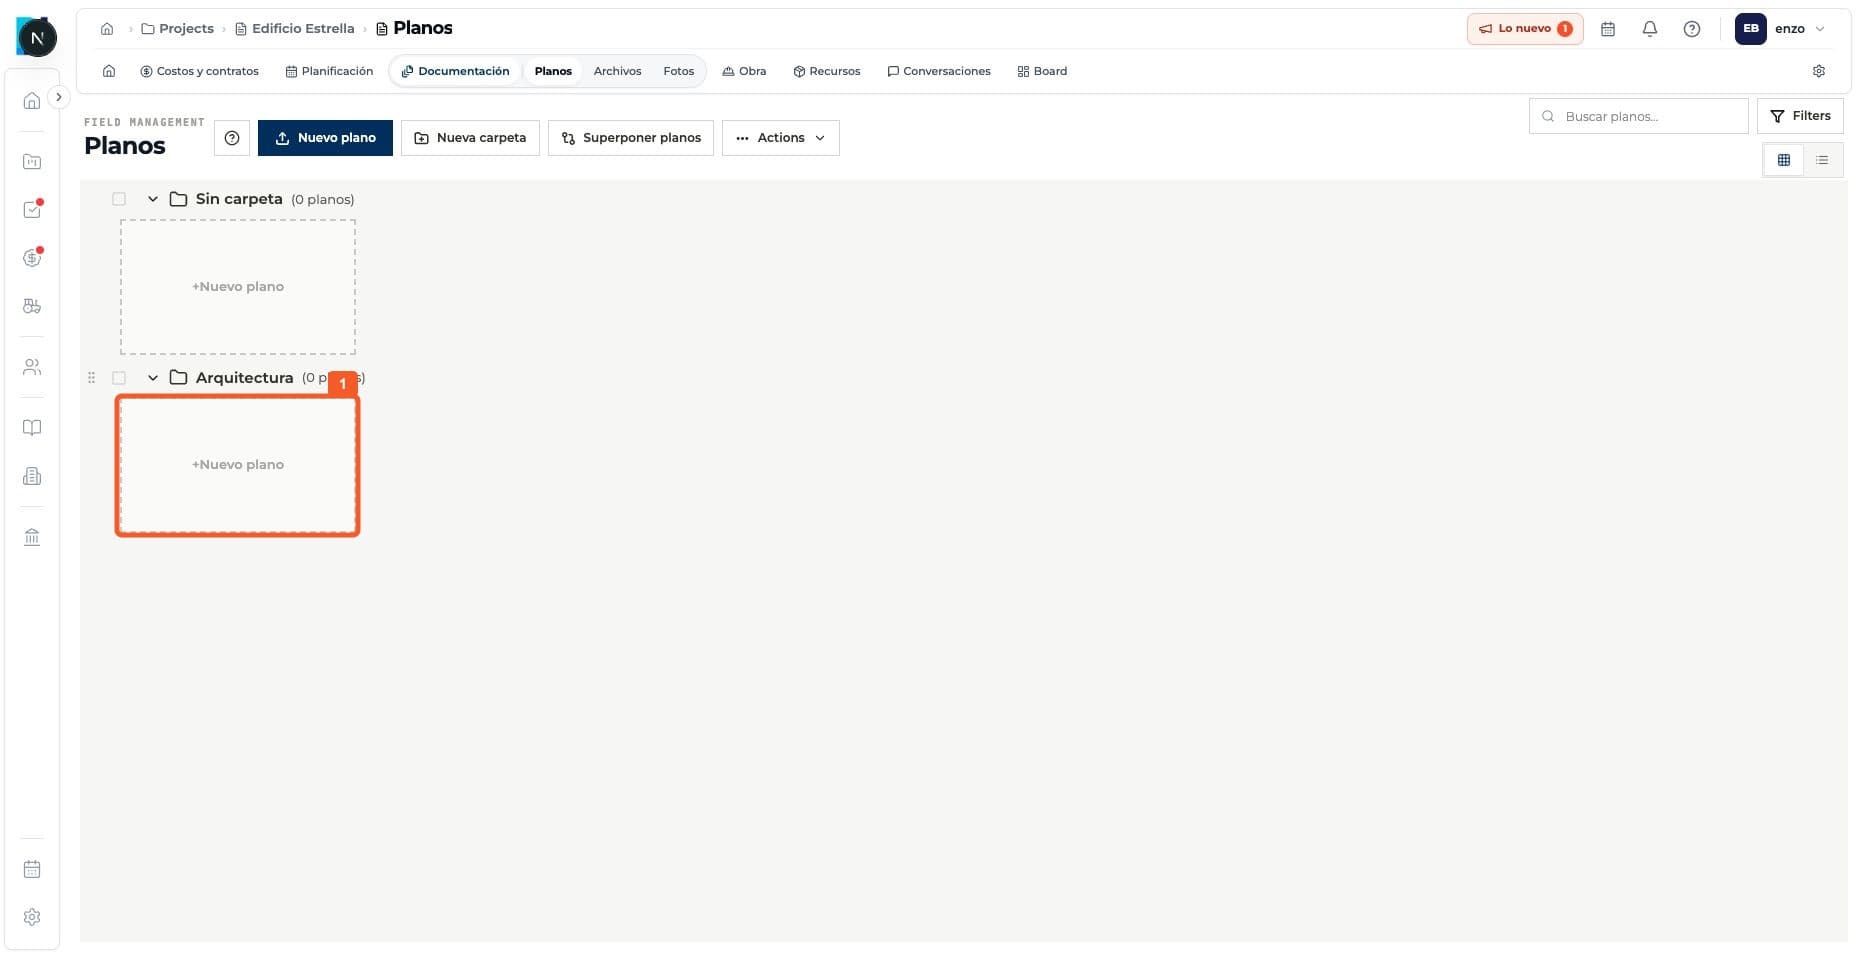The width and height of the screenshot is (1864, 954).
Task: Open the Actions dropdown
Action: click(781, 138)
